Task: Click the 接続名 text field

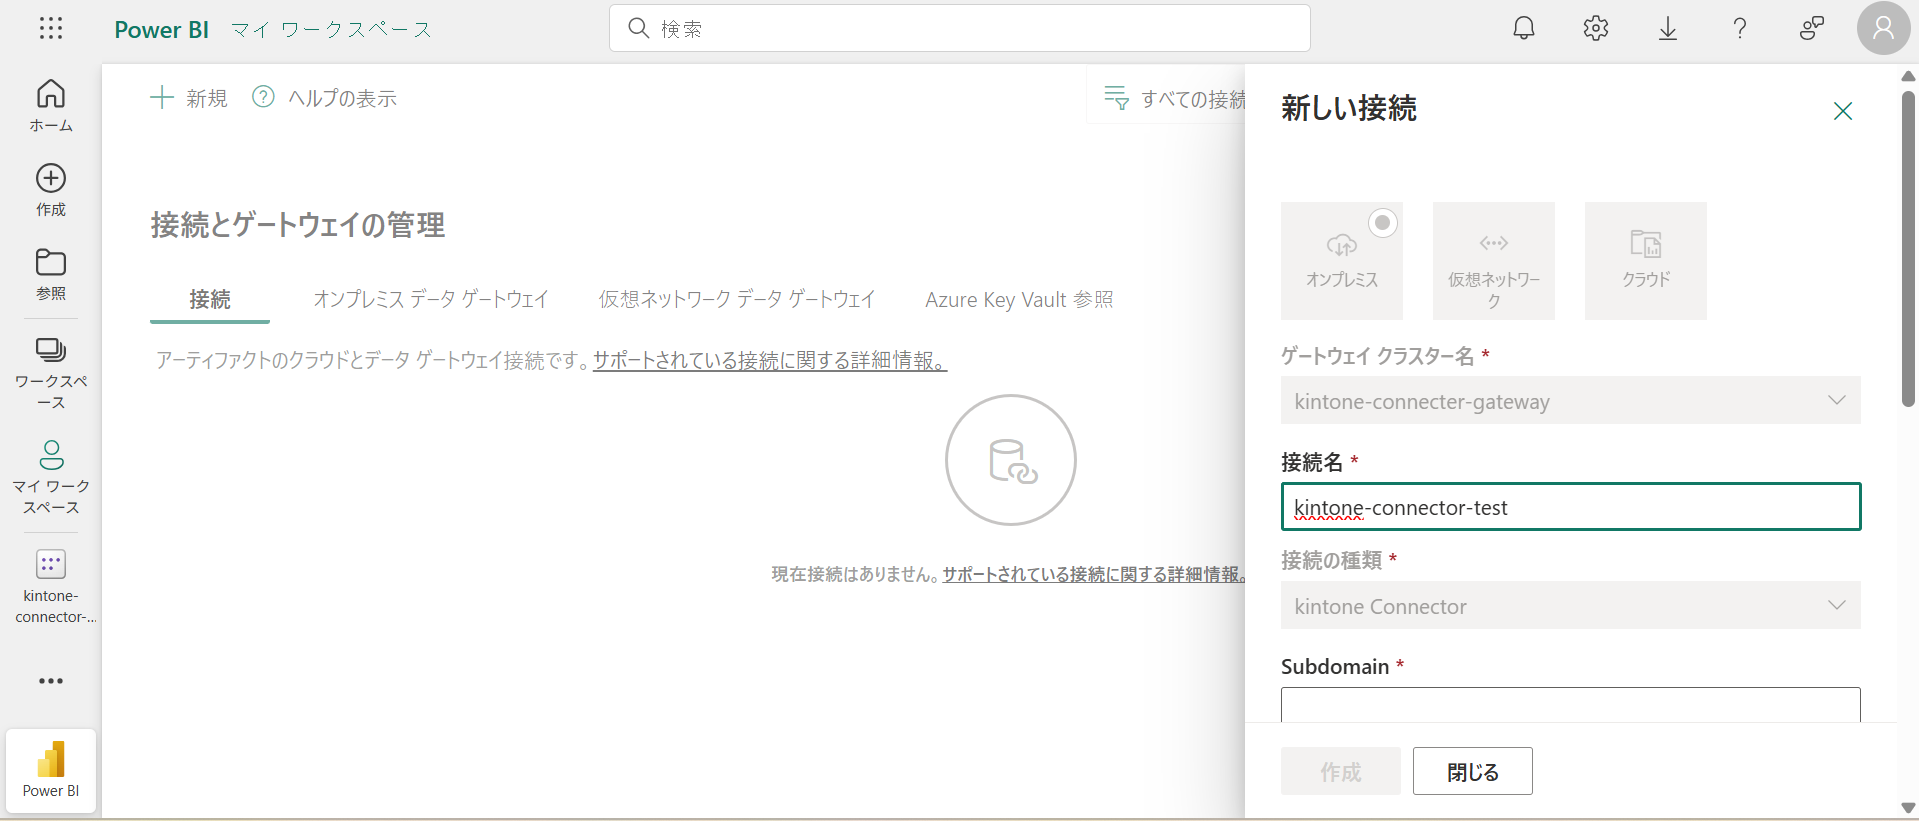Action: [1571, 507]
